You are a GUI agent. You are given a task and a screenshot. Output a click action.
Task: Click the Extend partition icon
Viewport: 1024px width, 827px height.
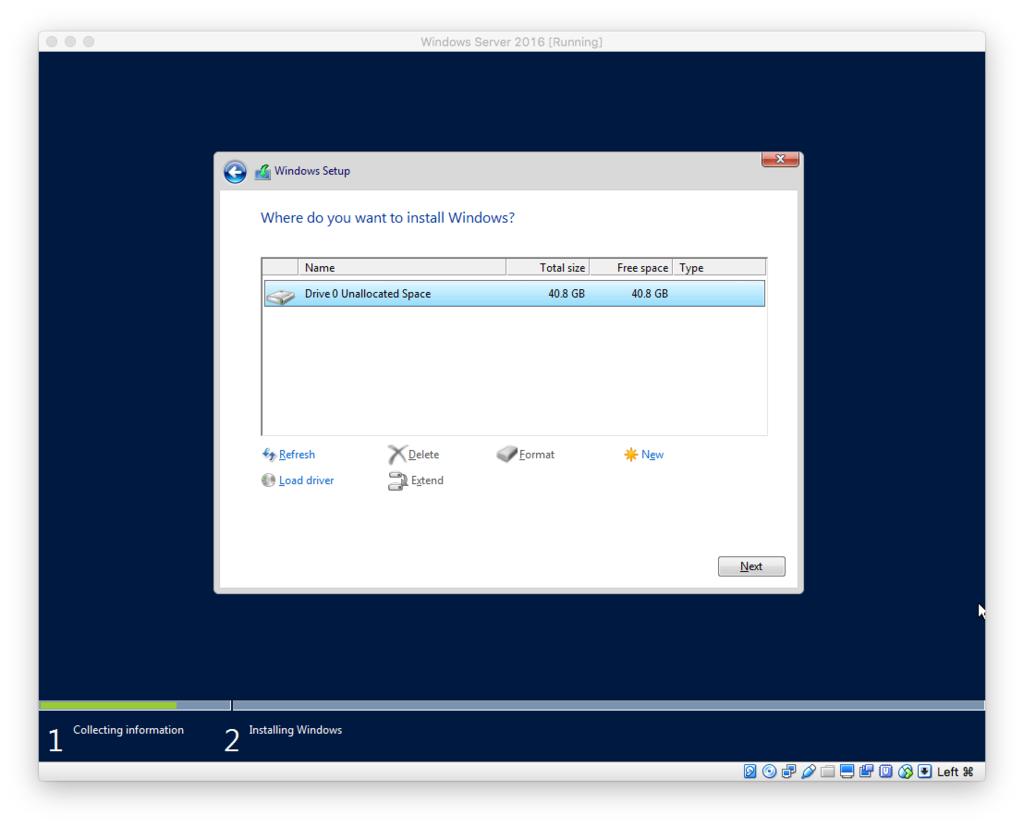[398, 481]
